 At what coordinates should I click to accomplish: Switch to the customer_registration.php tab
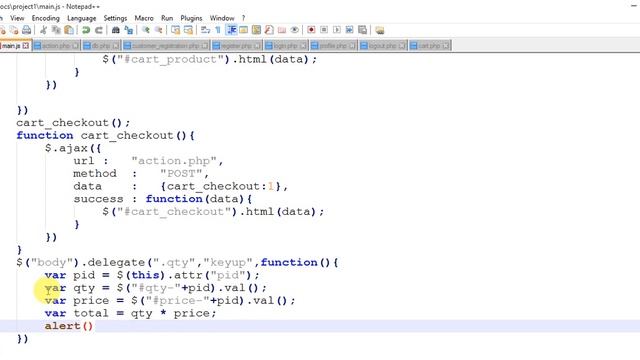tap(165, 46)
